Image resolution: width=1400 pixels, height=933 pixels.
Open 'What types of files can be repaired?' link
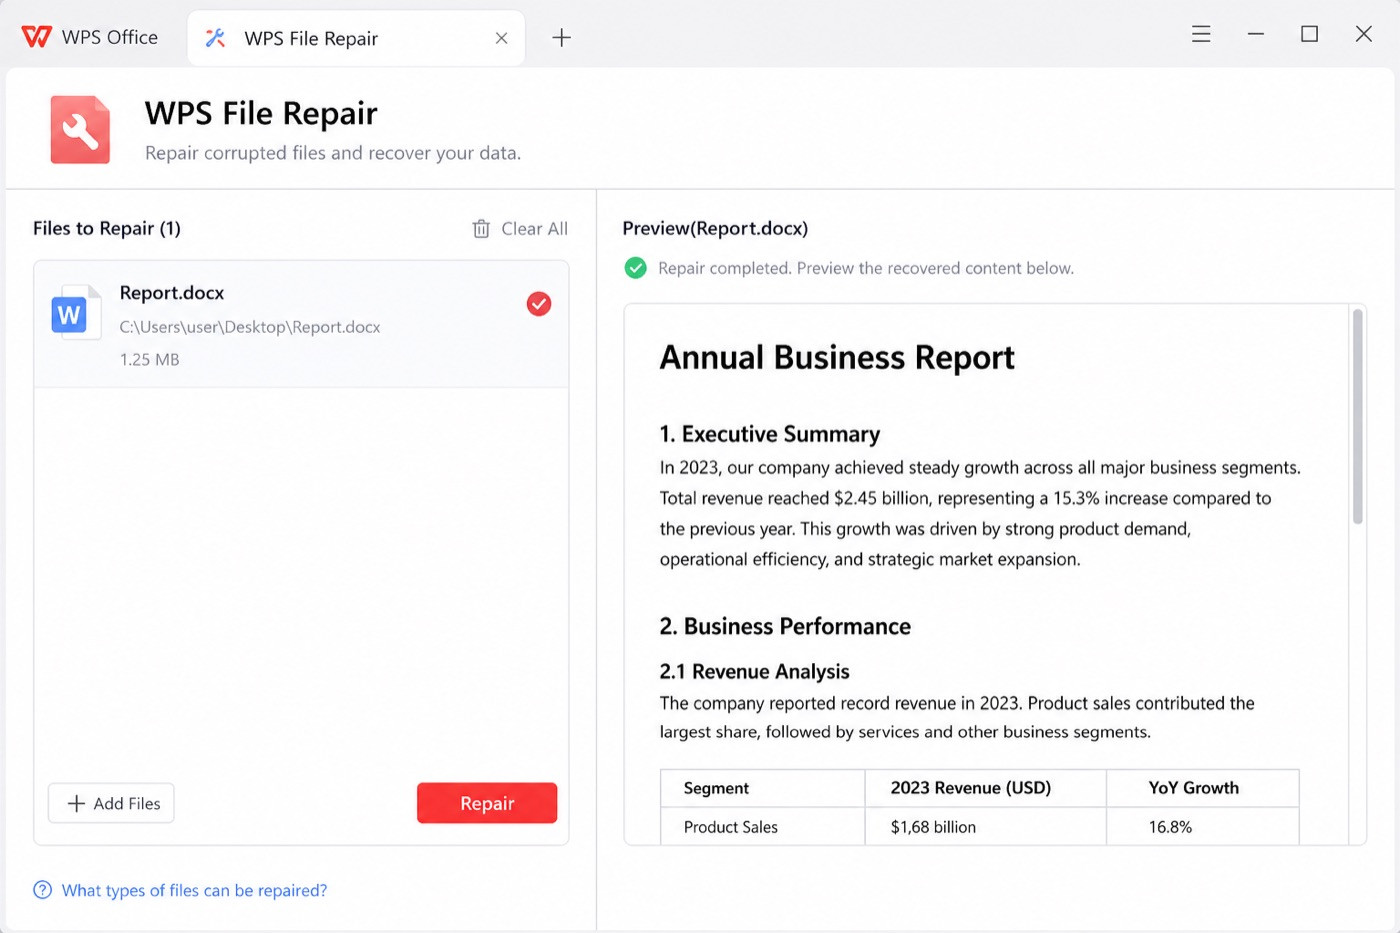194,890
